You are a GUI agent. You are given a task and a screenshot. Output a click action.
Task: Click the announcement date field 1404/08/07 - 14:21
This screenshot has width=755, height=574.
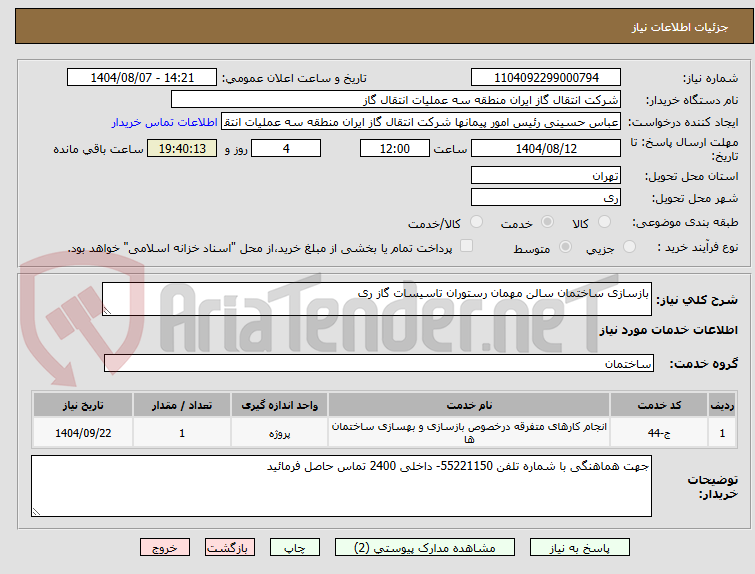[x=142, y=77]
